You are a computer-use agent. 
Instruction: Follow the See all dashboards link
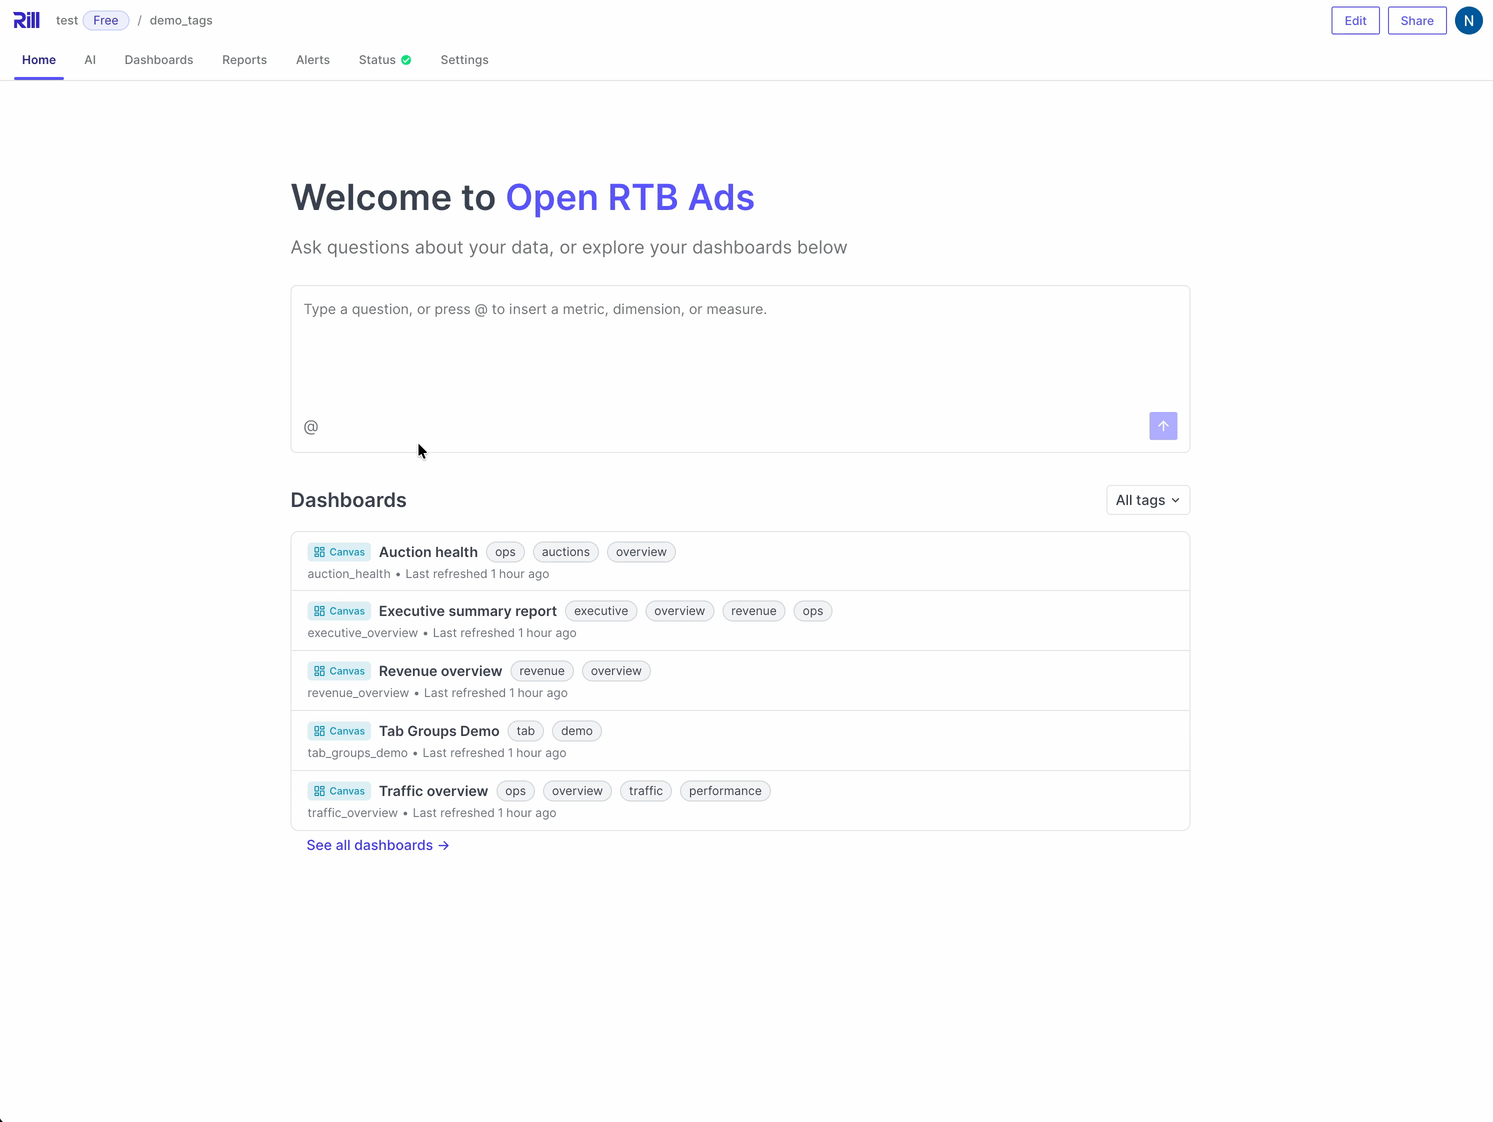(378, 845)
